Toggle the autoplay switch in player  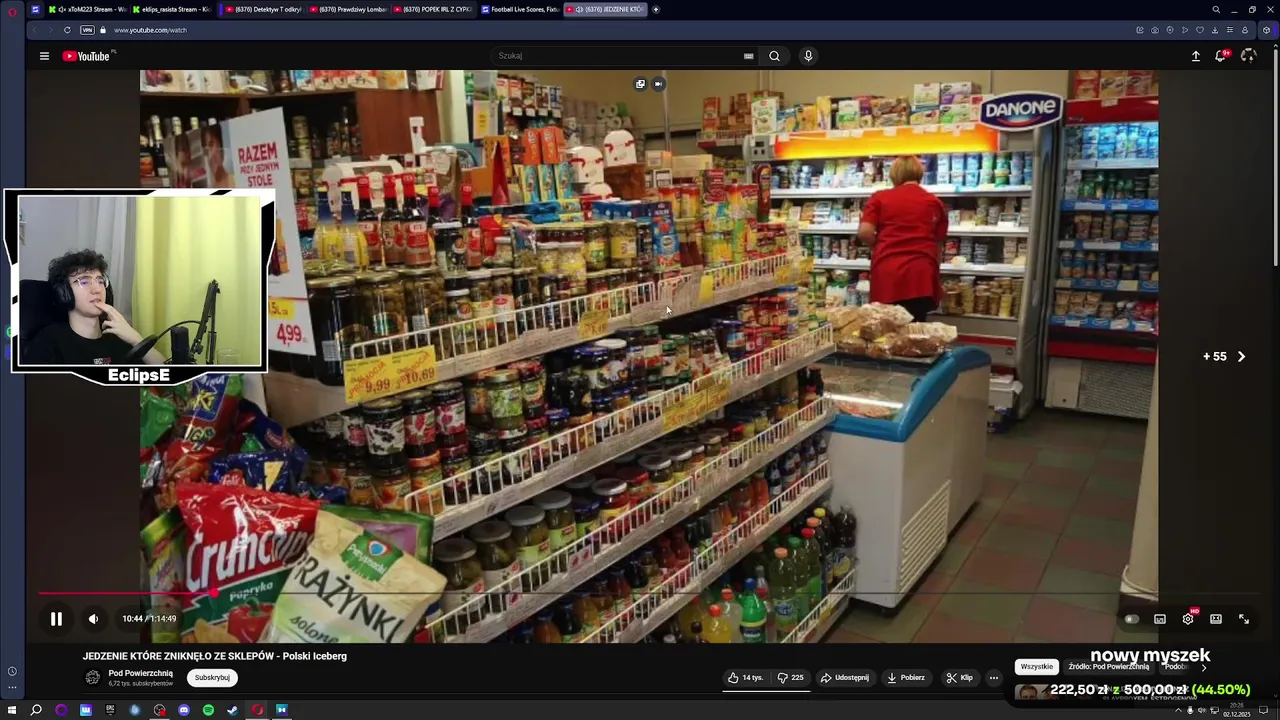click(x=1131, y=619)
